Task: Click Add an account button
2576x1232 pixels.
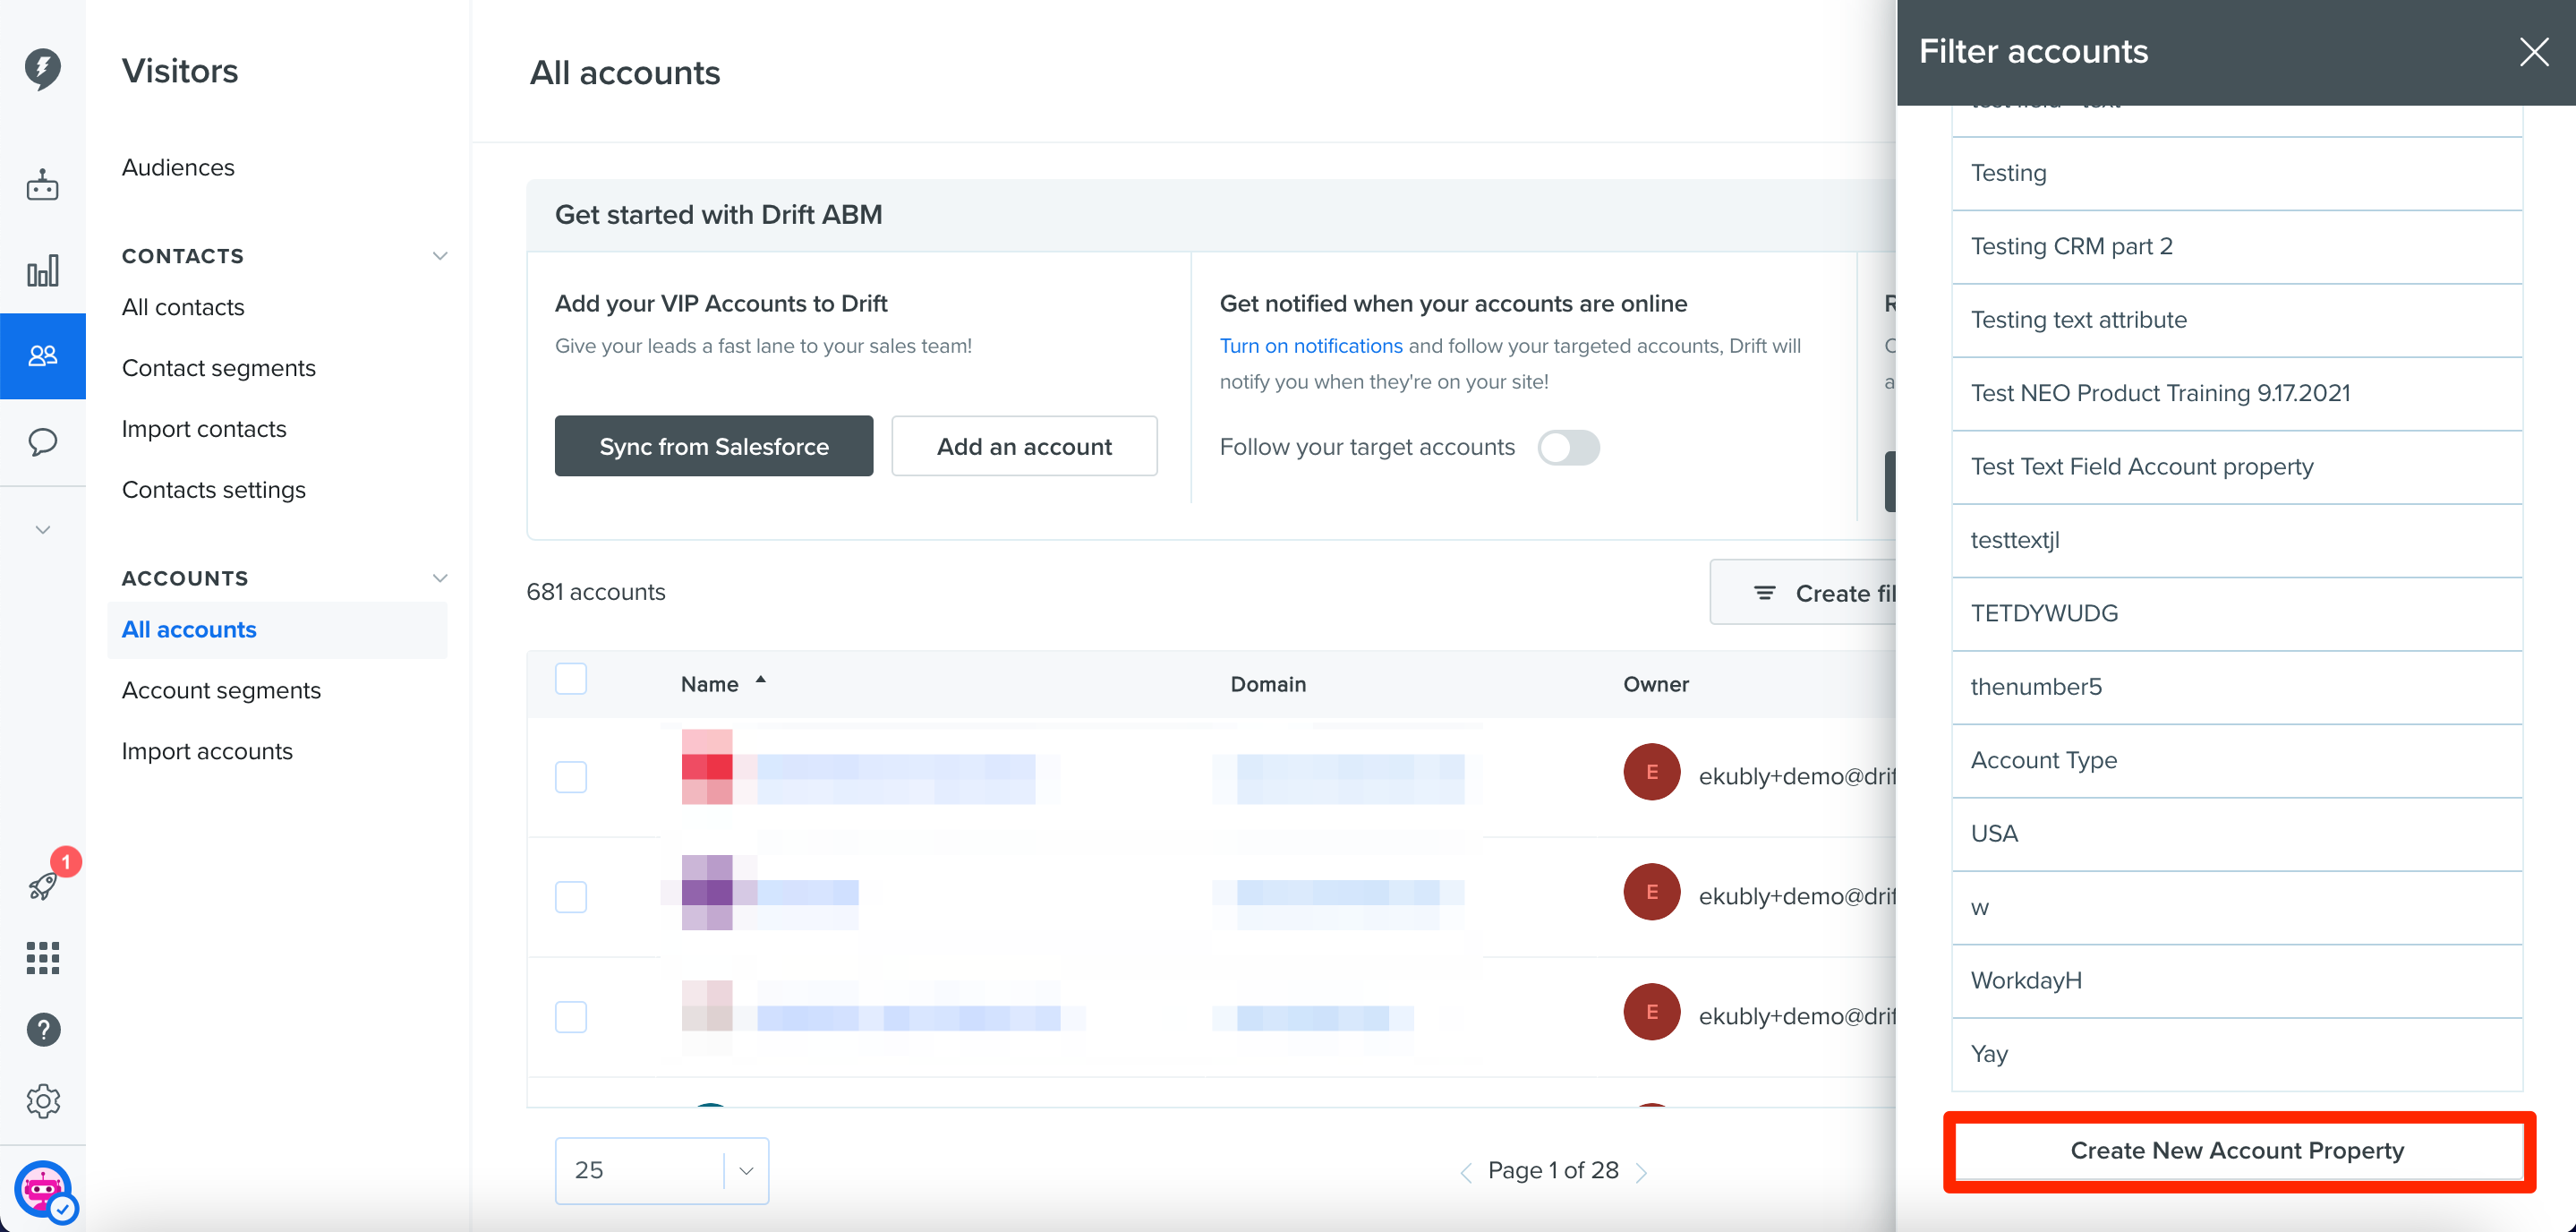Action: coord(1024,446)
